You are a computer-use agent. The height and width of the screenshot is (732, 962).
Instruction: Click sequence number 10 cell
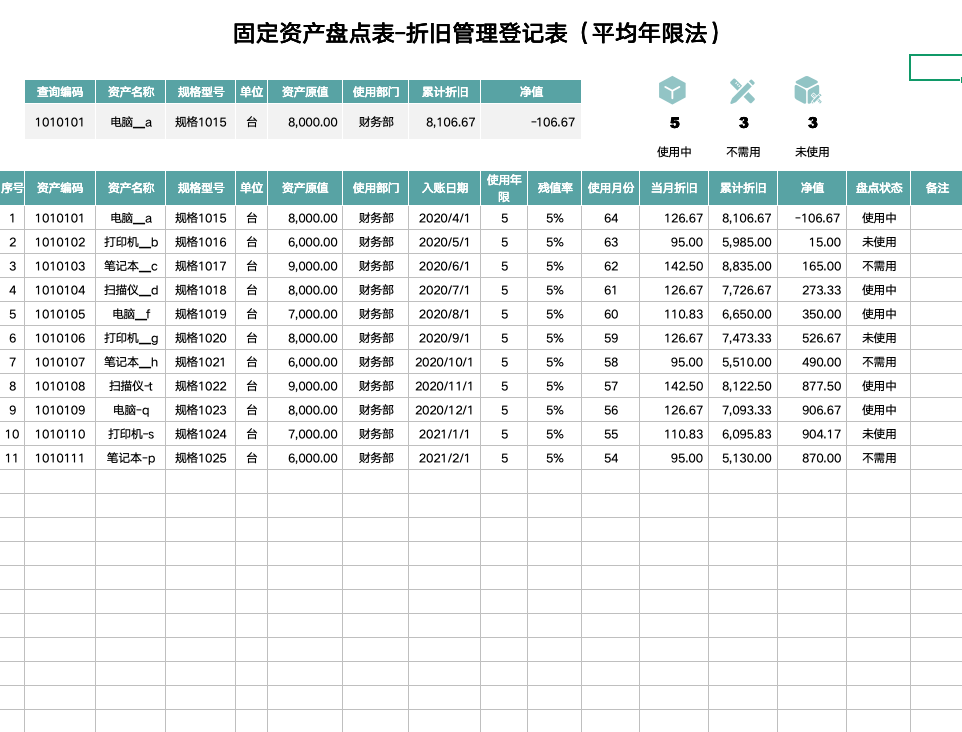(x=12, y=434)
